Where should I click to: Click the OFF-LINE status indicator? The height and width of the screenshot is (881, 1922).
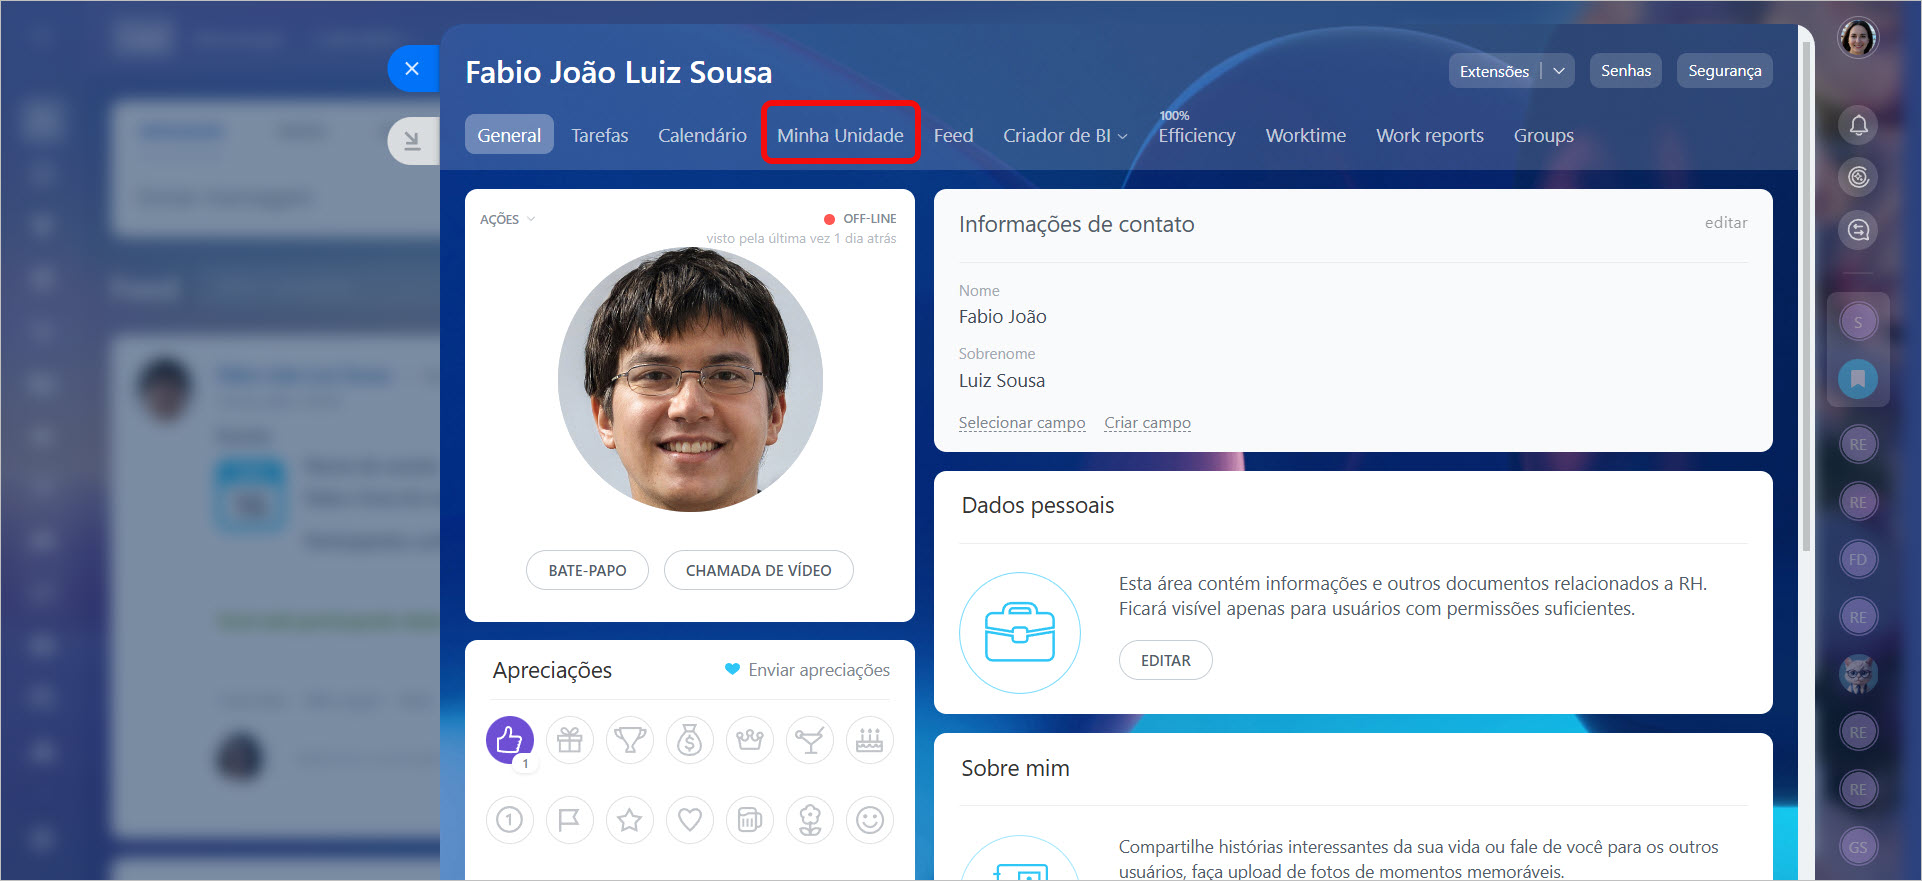860,219
